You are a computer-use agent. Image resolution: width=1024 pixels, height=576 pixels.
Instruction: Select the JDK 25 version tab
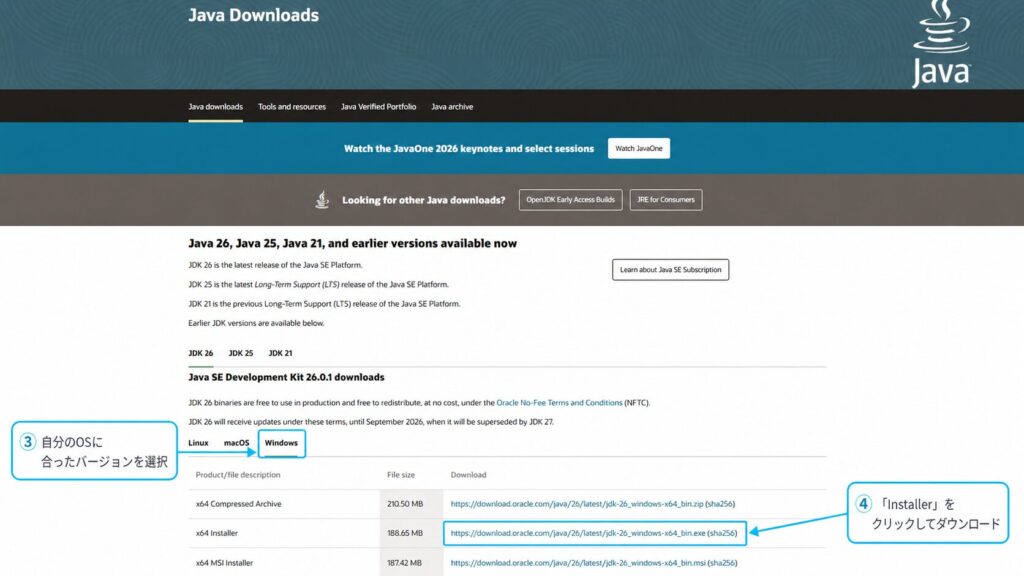point(240,353)
